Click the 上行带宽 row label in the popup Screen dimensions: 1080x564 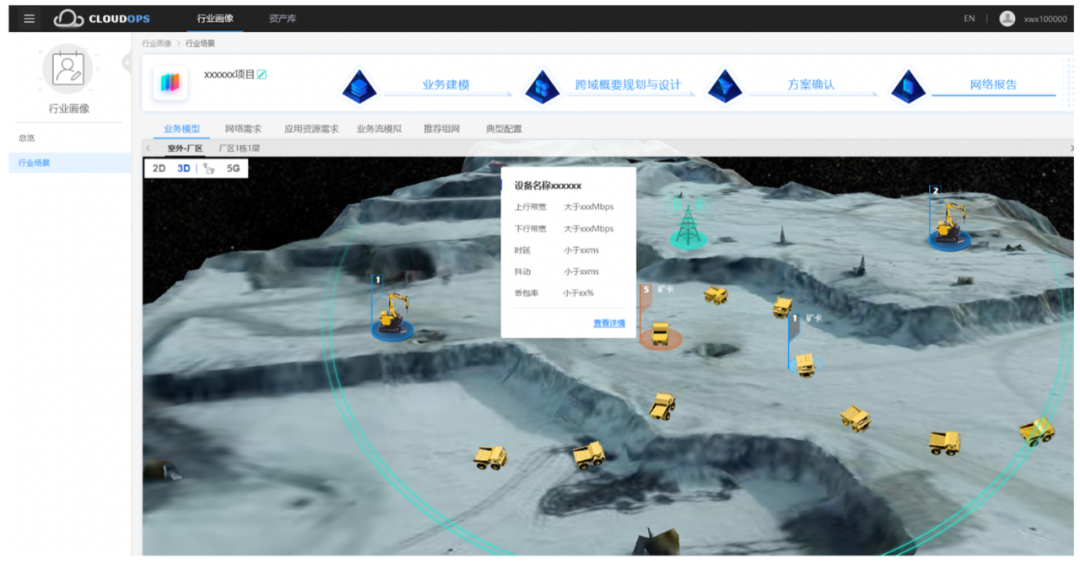click(530, 207)
